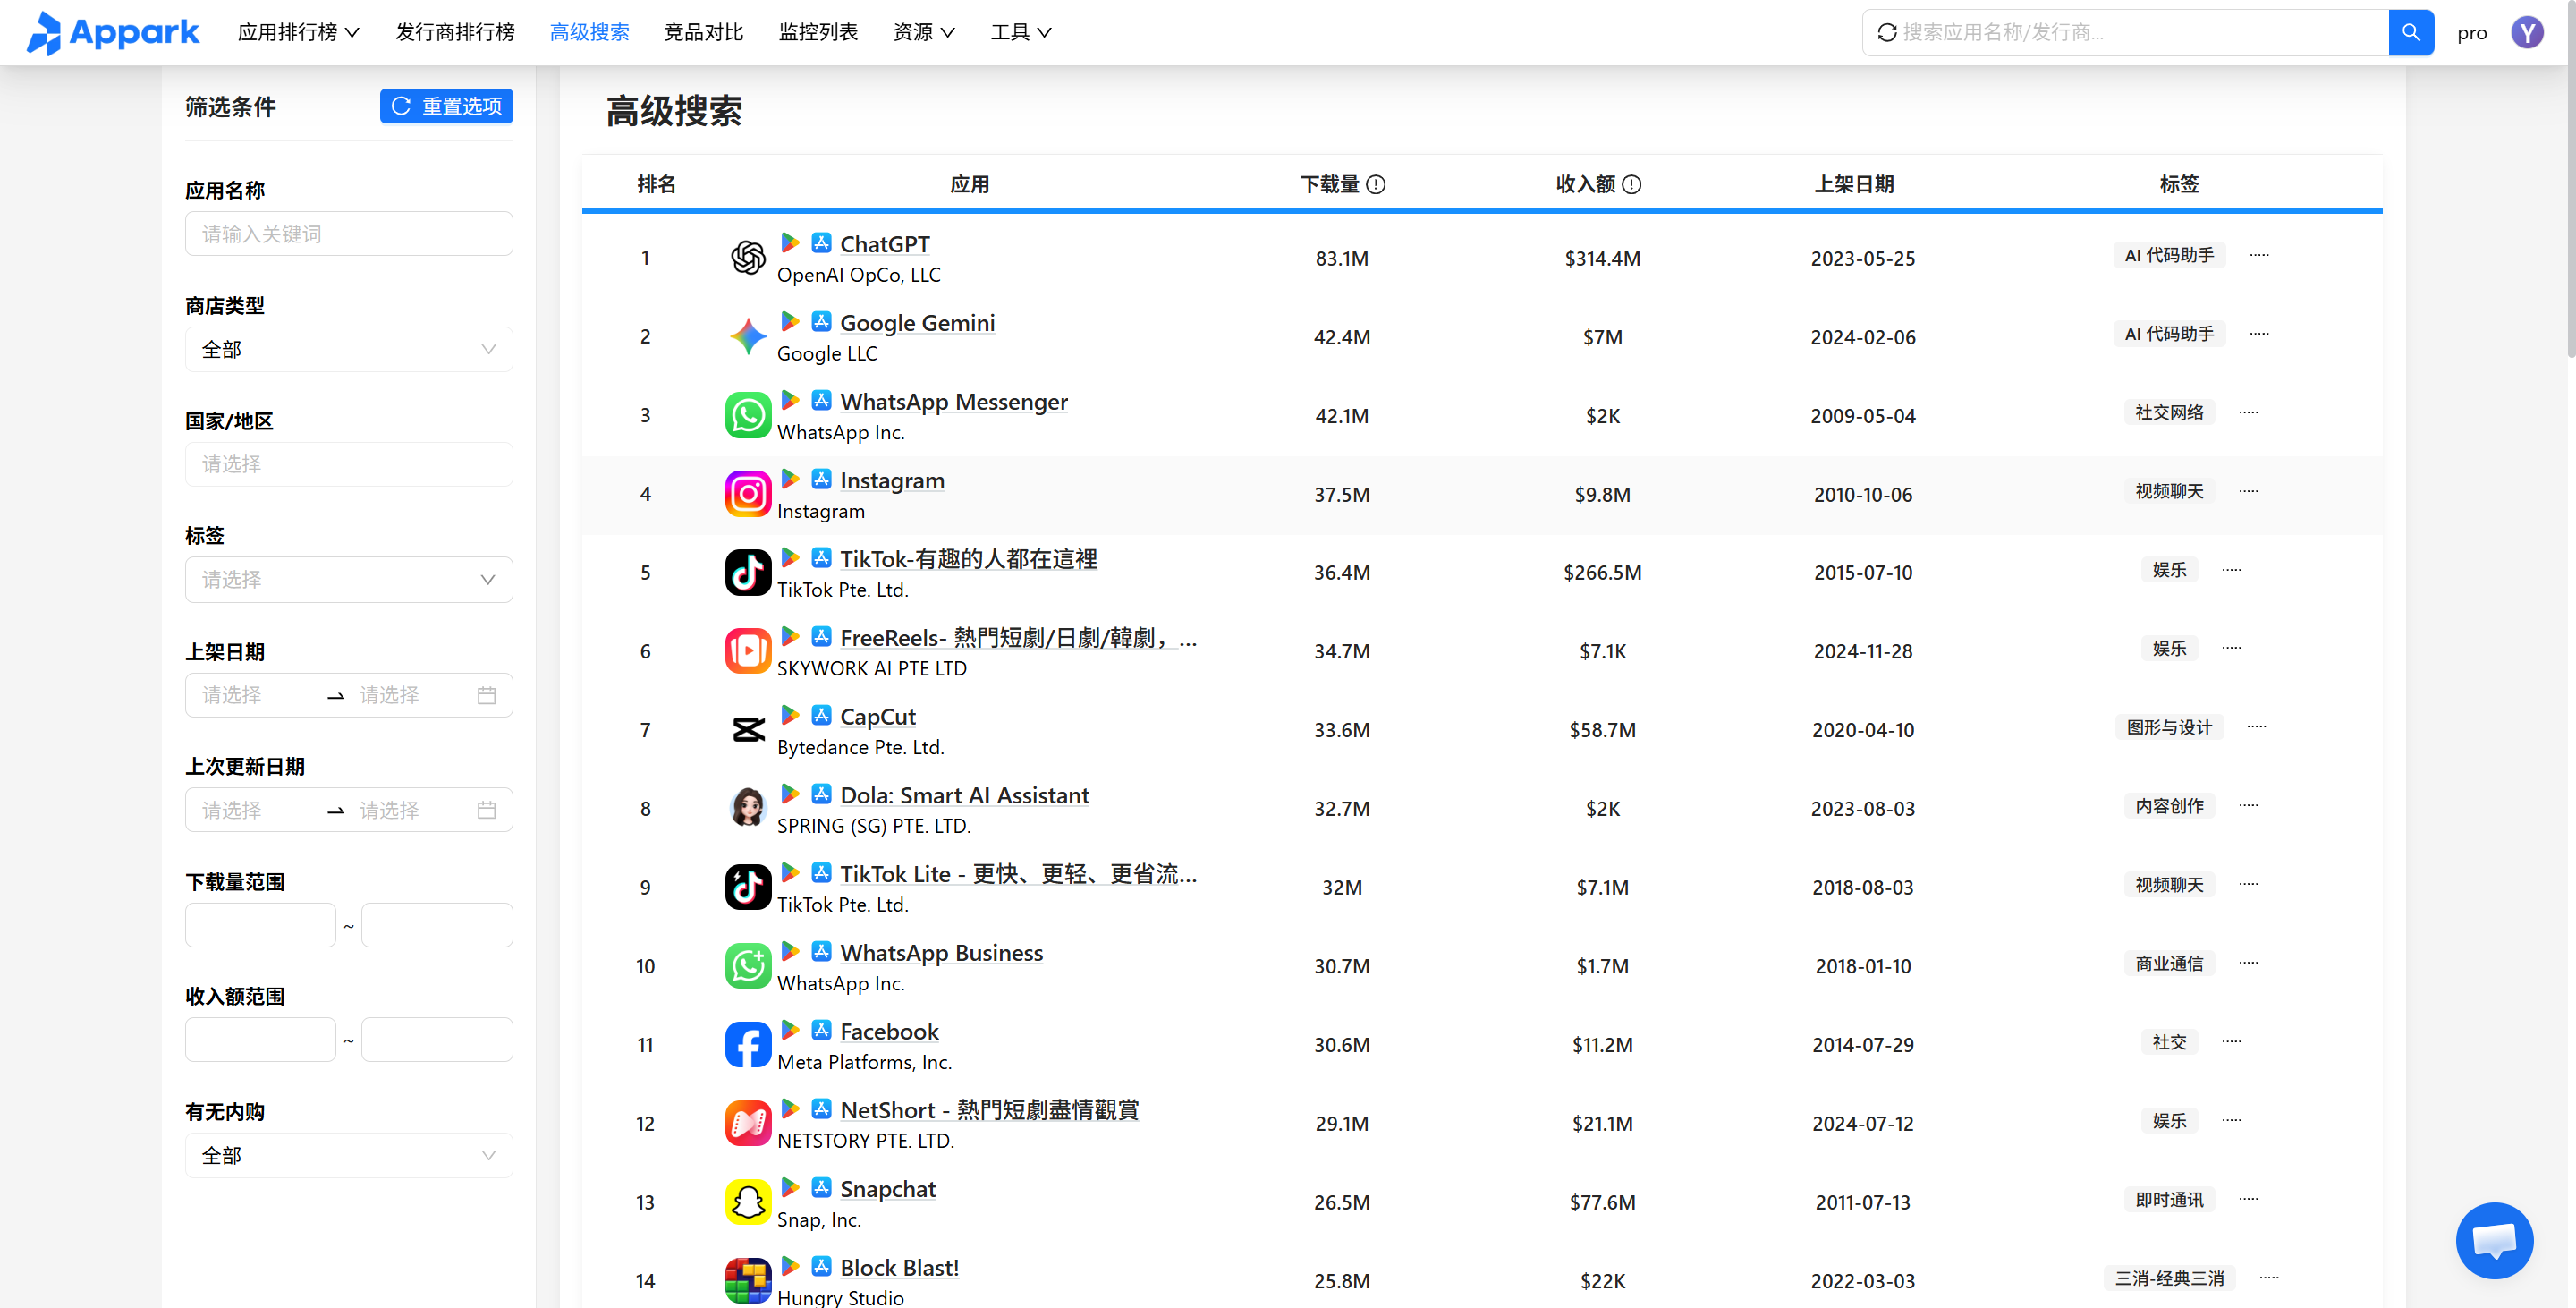2576x1308 pixels.
Task: Click the search magnifier button
Action: (x=2411, y=32)
